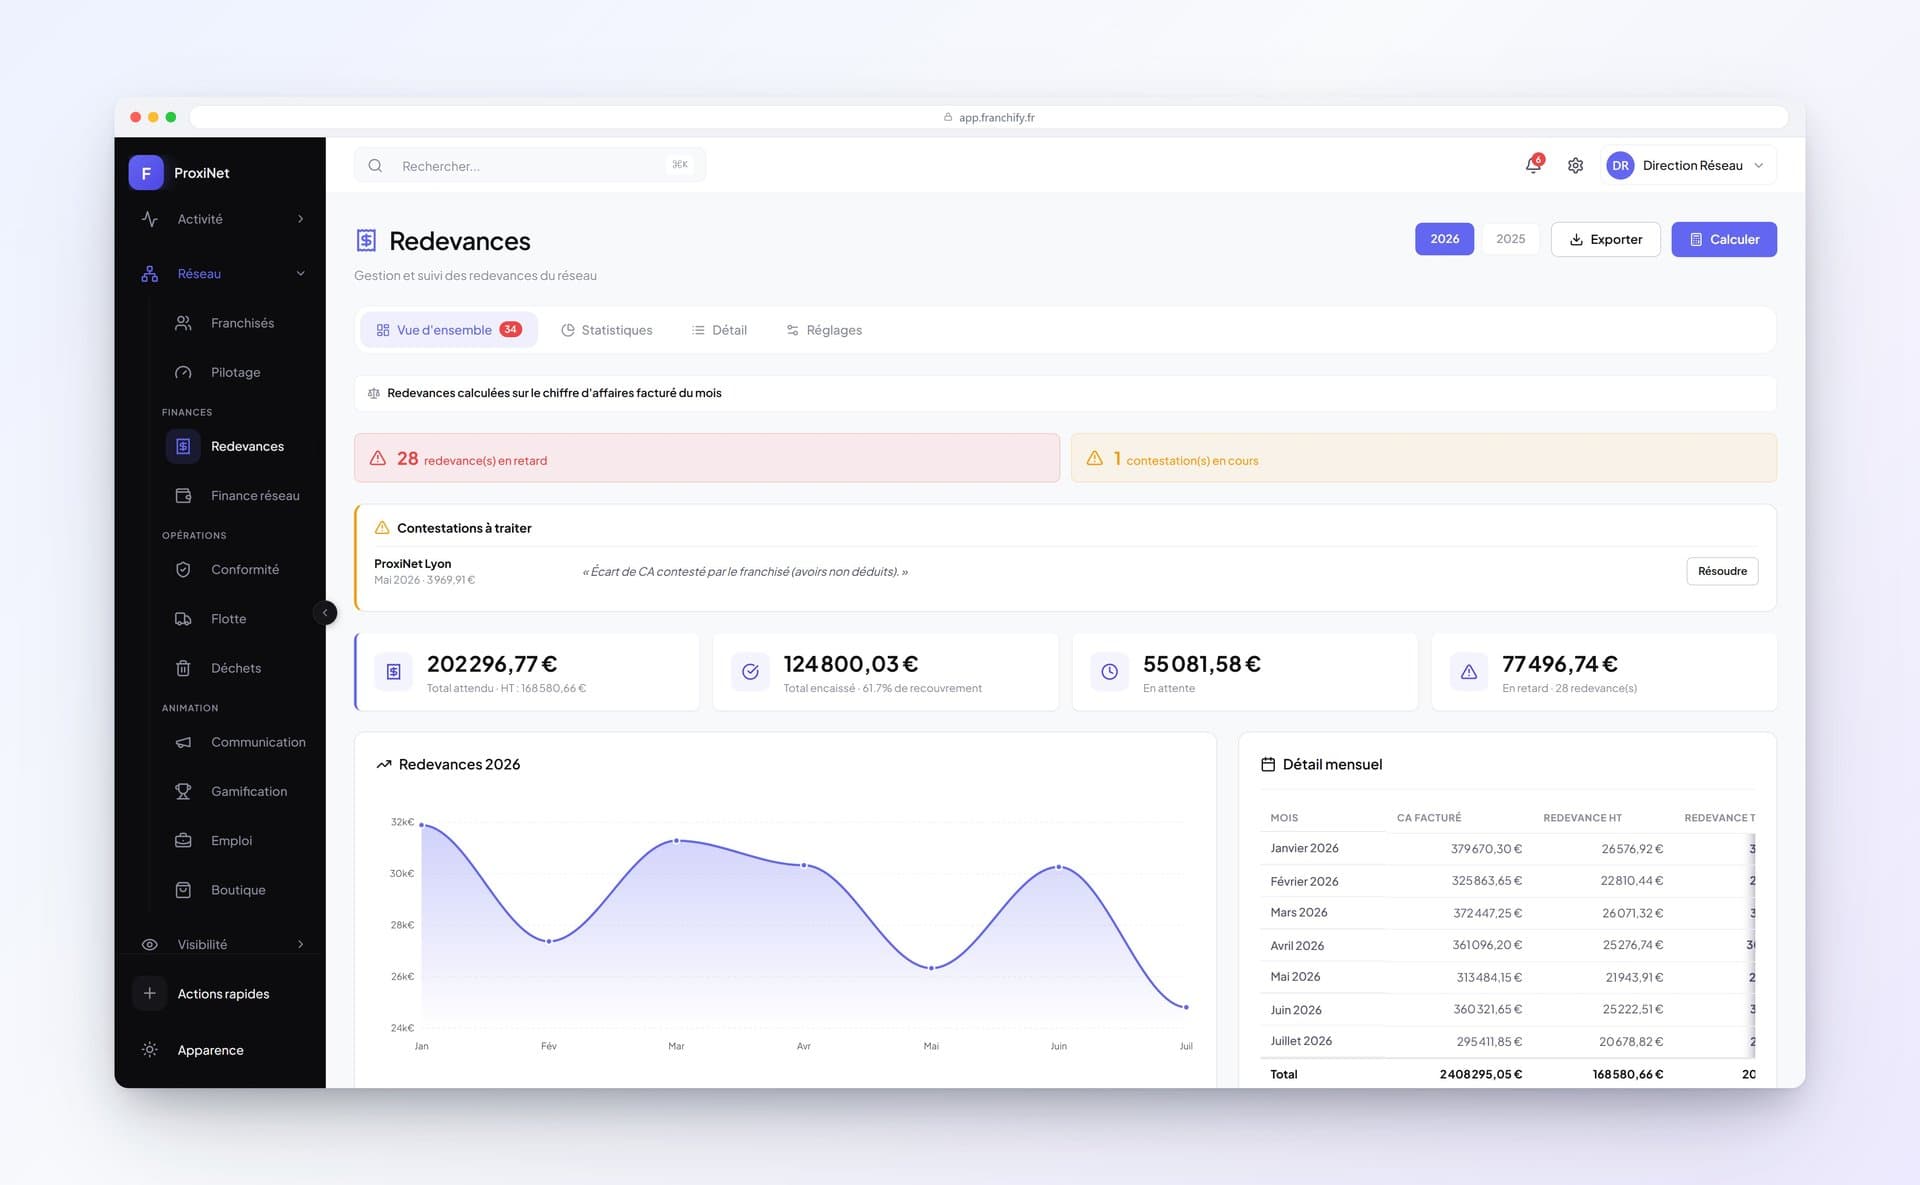Click the Exporter button

(x=1605, y=239)
